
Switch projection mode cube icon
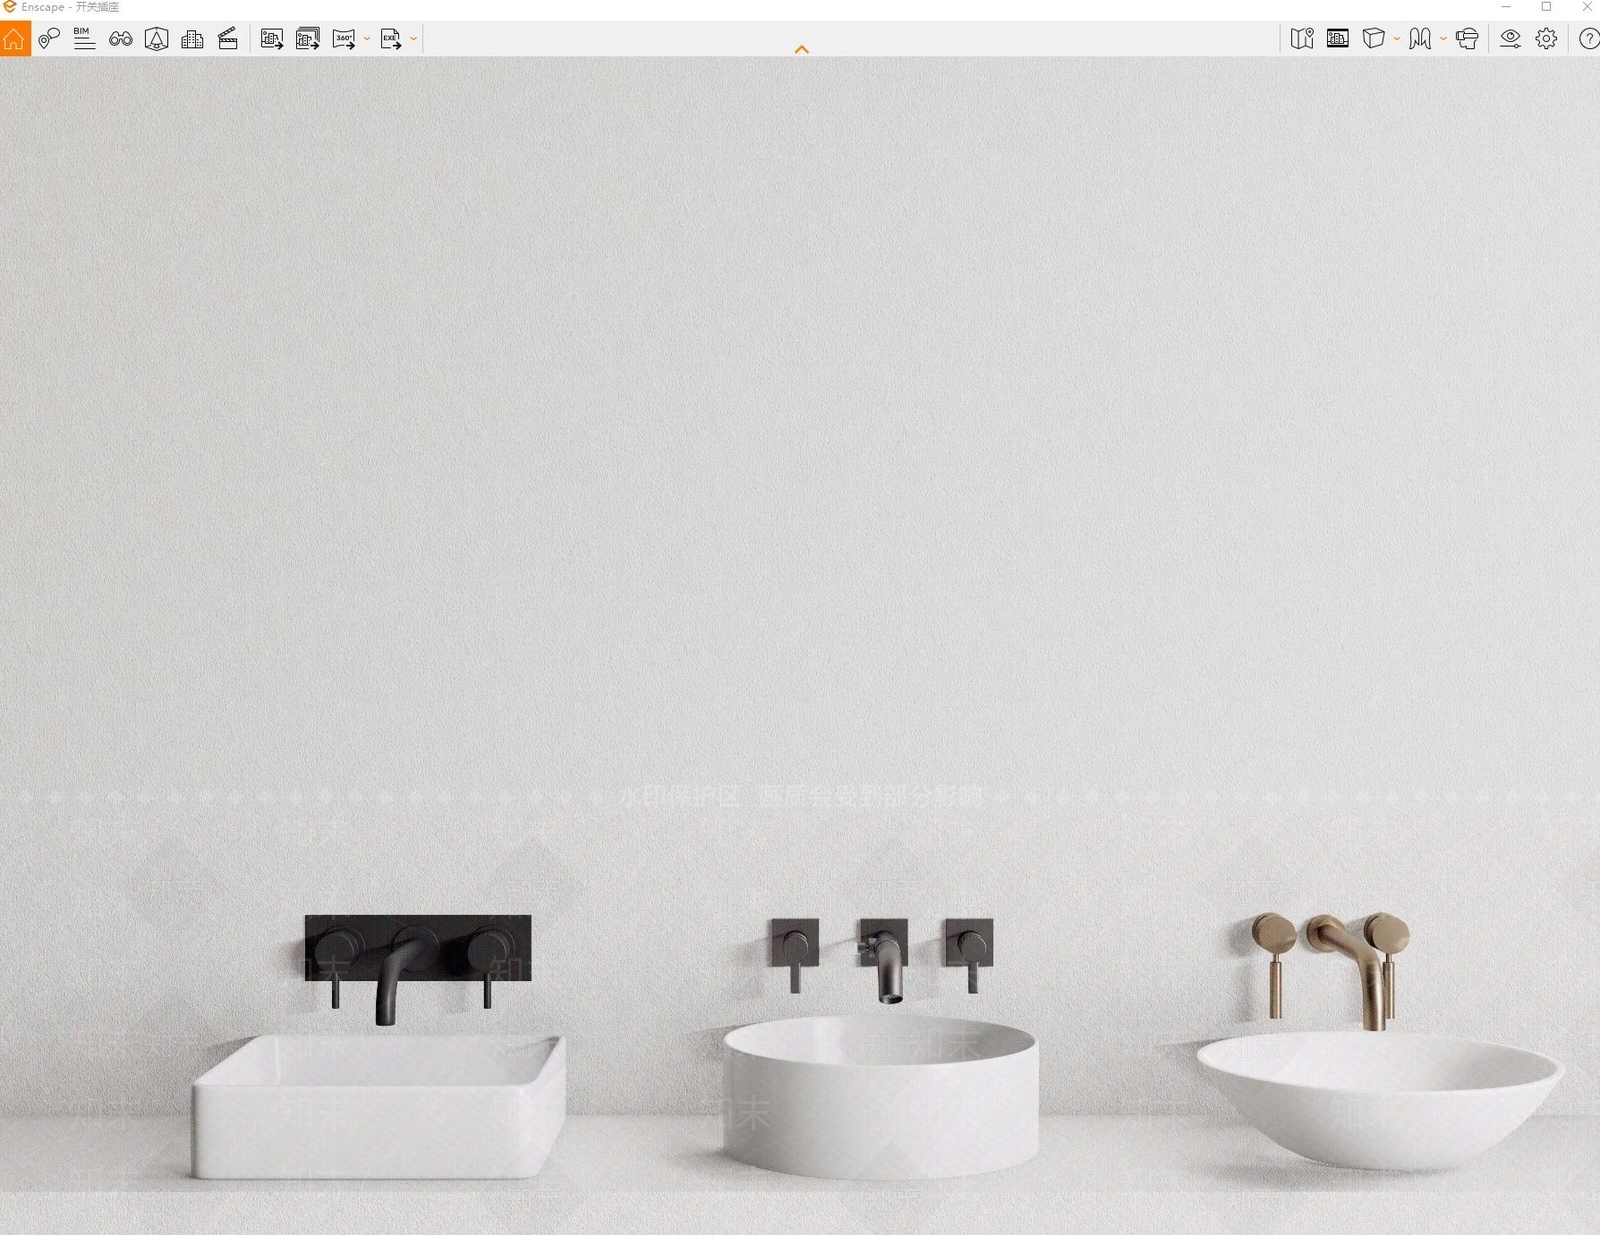[1374, 39]
